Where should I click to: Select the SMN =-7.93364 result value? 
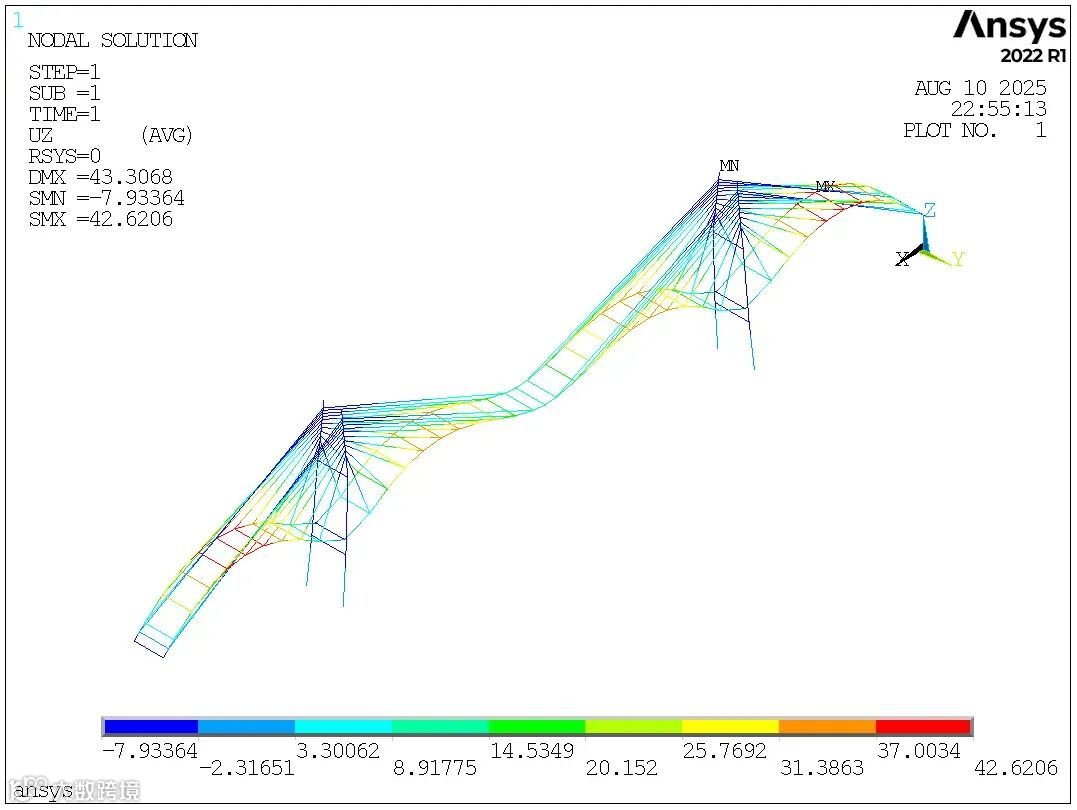tap(105, 198)
